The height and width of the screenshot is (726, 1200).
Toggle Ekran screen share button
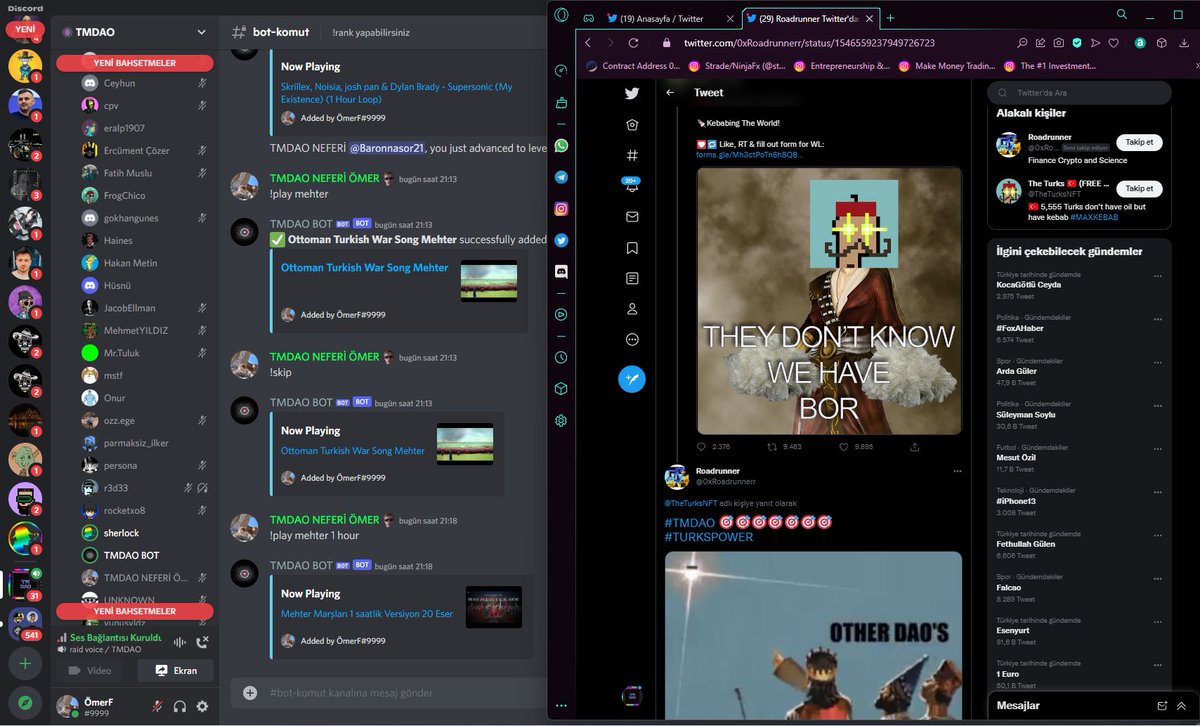tap(176, 671)
